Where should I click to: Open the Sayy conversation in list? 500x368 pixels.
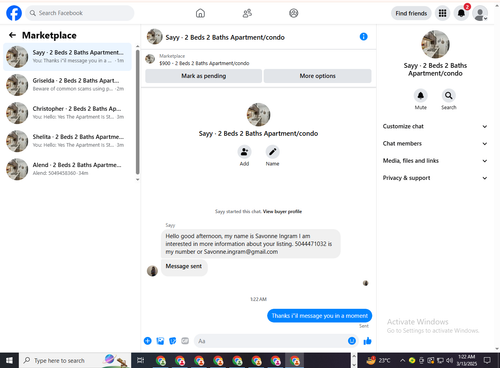pyautogui.click(x=67, y=57)
